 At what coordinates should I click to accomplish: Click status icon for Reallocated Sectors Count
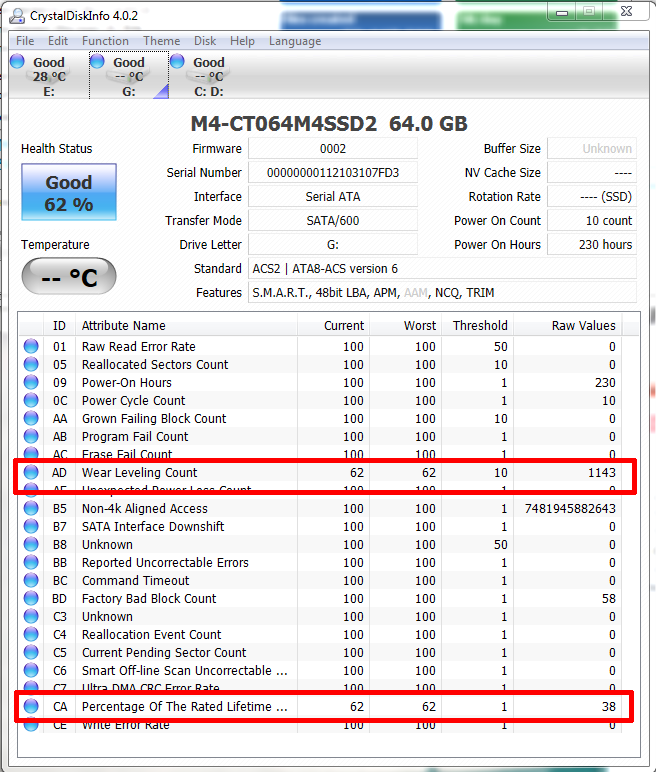point(31,364)
